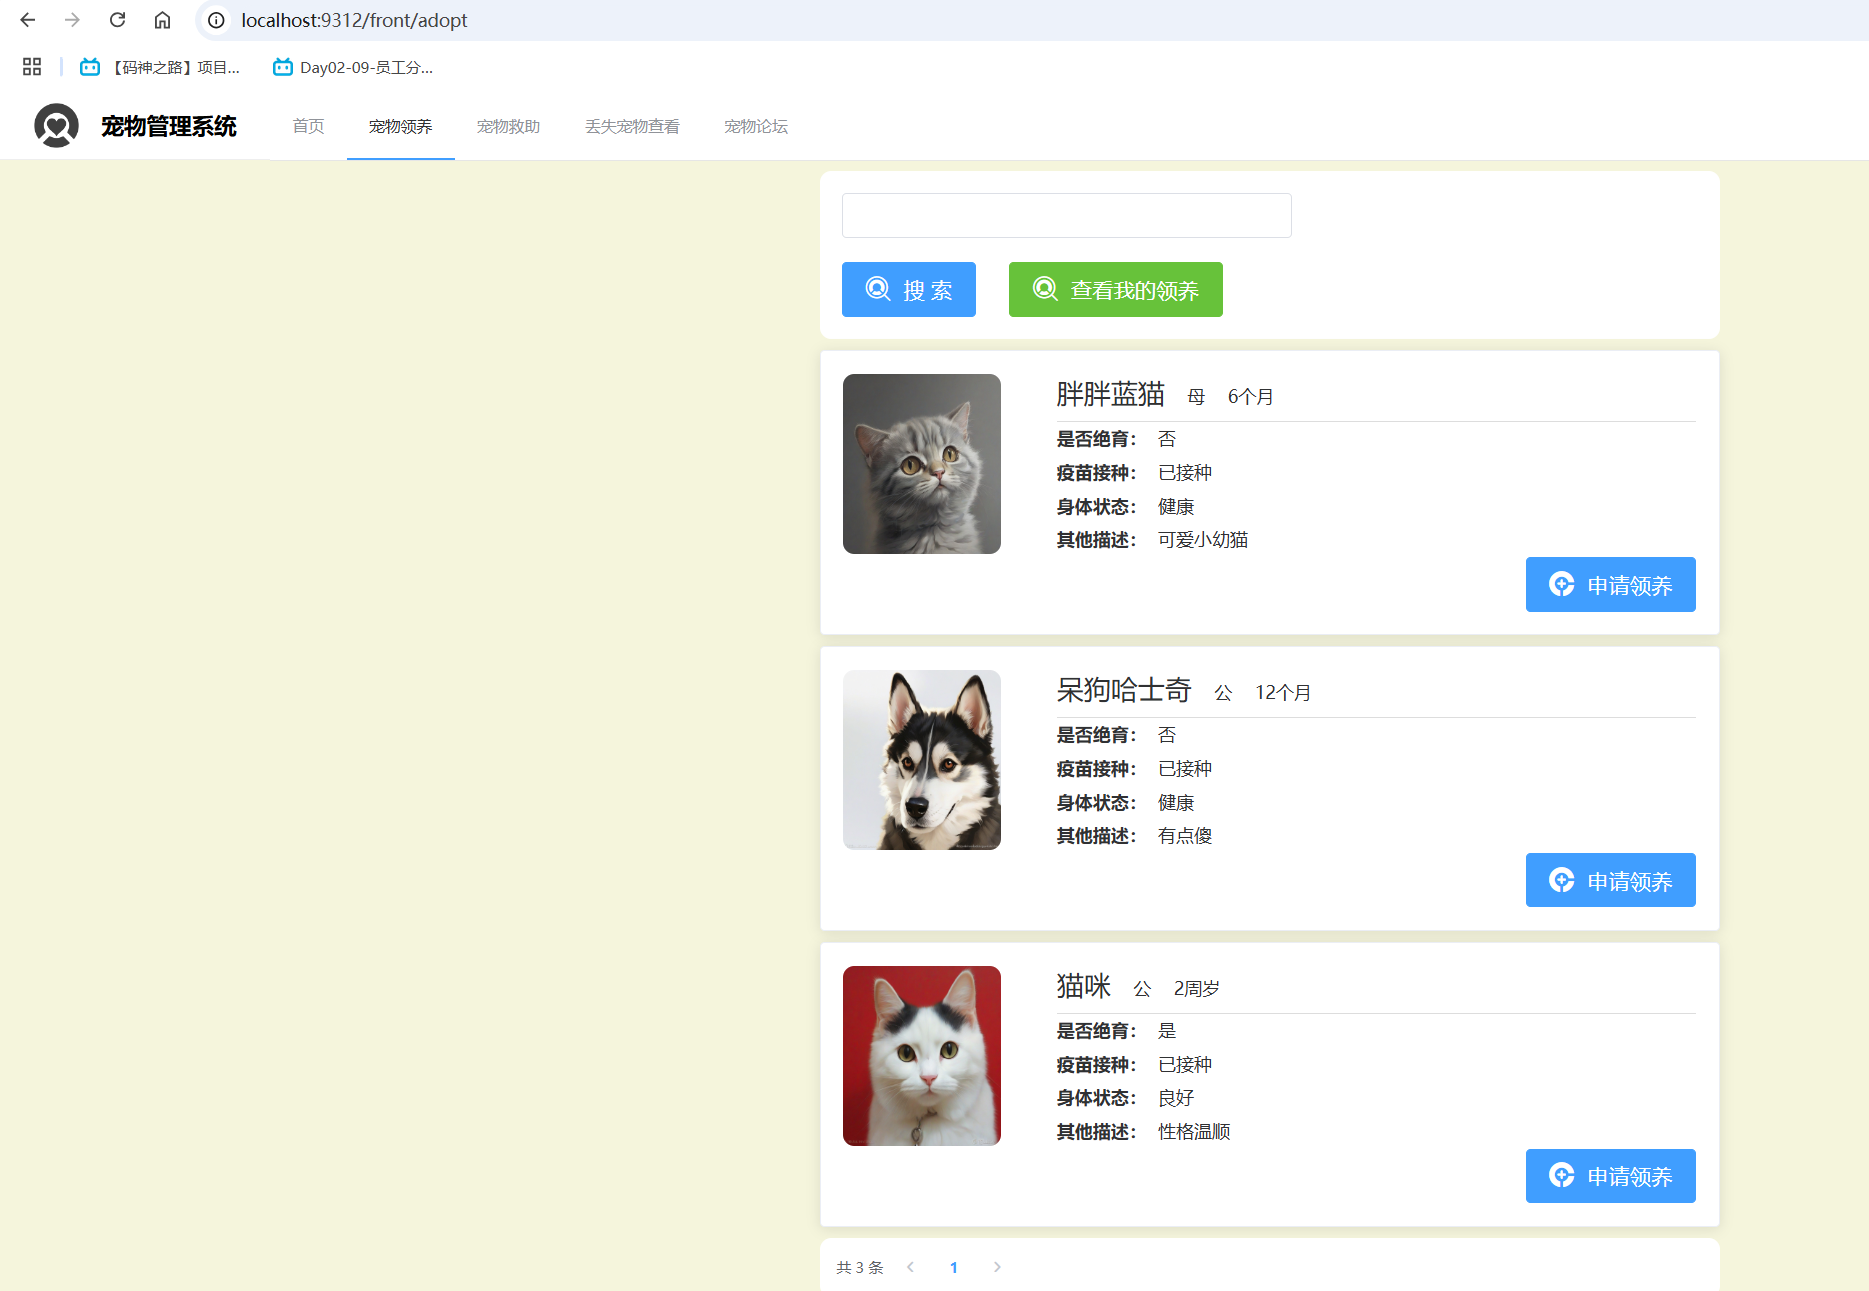Click the pet system heart logo

[x=56, y=126]
